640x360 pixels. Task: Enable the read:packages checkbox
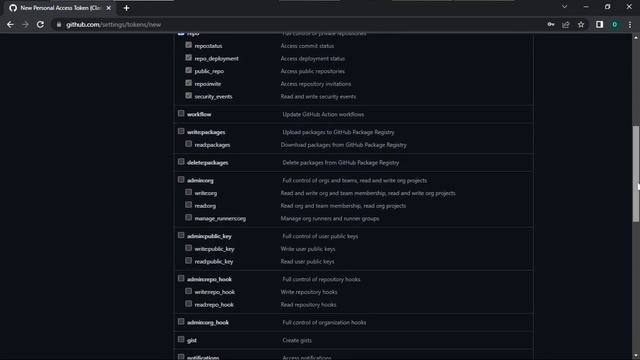[189, 144]
